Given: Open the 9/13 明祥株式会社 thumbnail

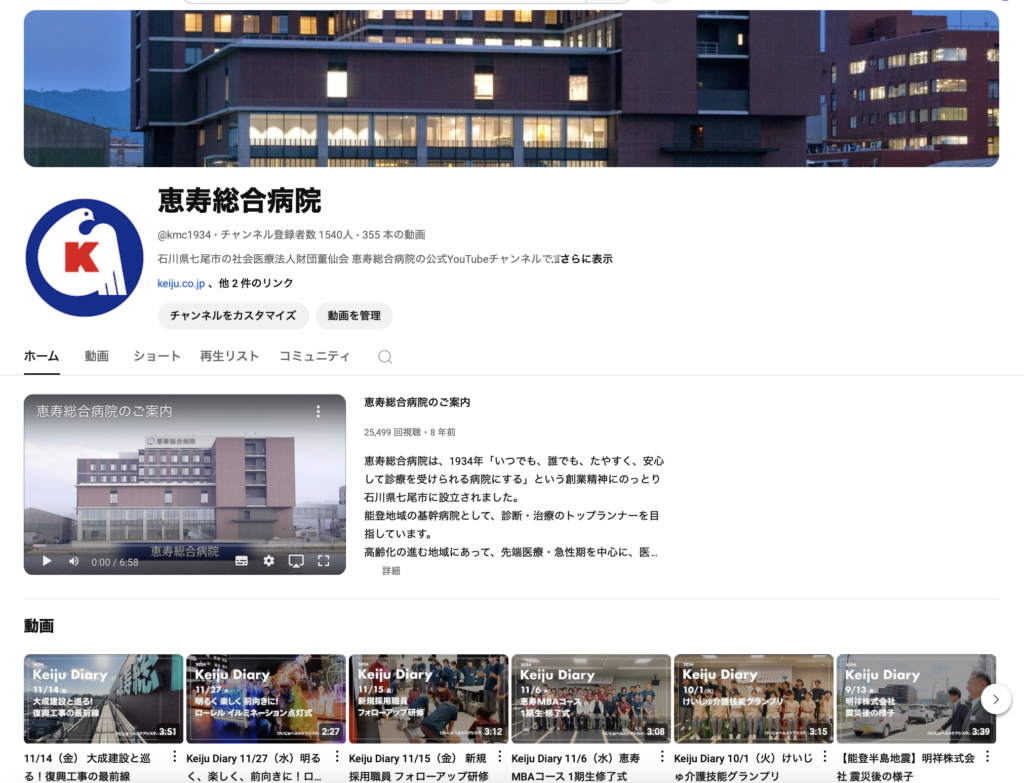Looking at the screenshot, I should point(916,699).
